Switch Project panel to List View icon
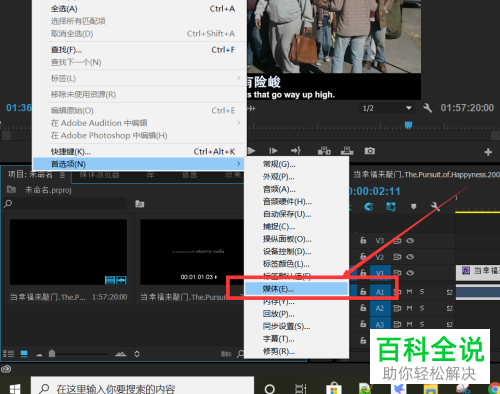The width and height of the screenshot is (500, 394). (9, 354)
